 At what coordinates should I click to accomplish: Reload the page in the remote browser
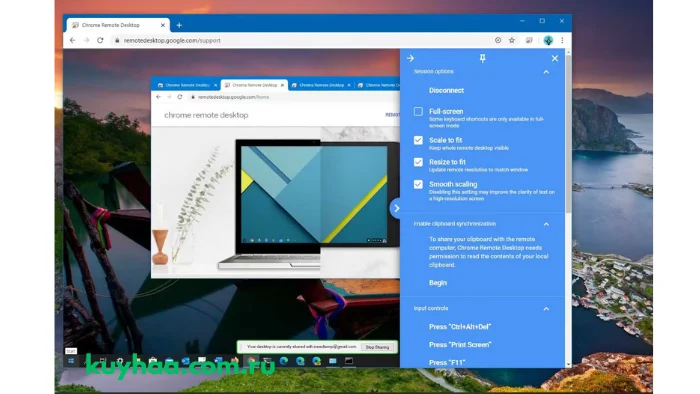(x=180, y=97)
